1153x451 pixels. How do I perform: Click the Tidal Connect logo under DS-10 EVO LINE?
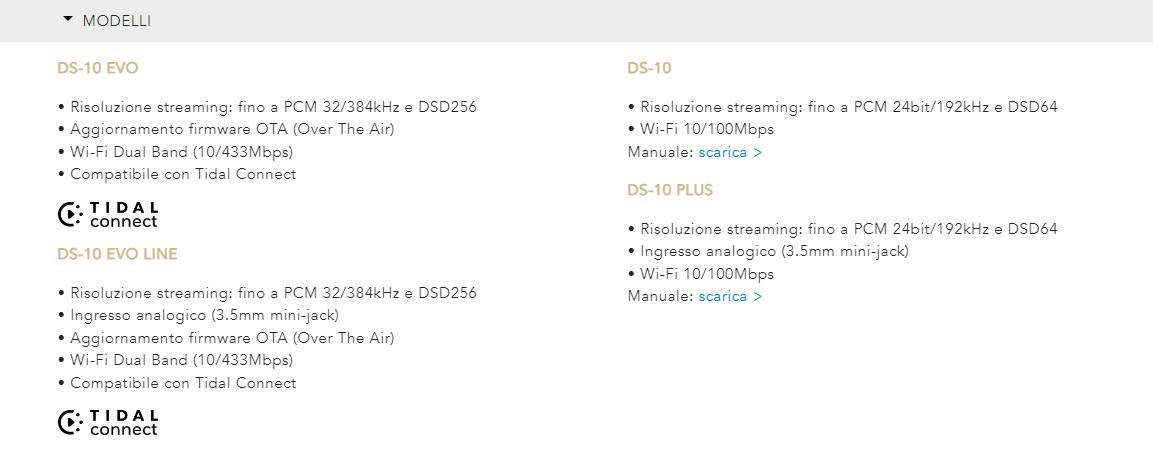point(107,423)
